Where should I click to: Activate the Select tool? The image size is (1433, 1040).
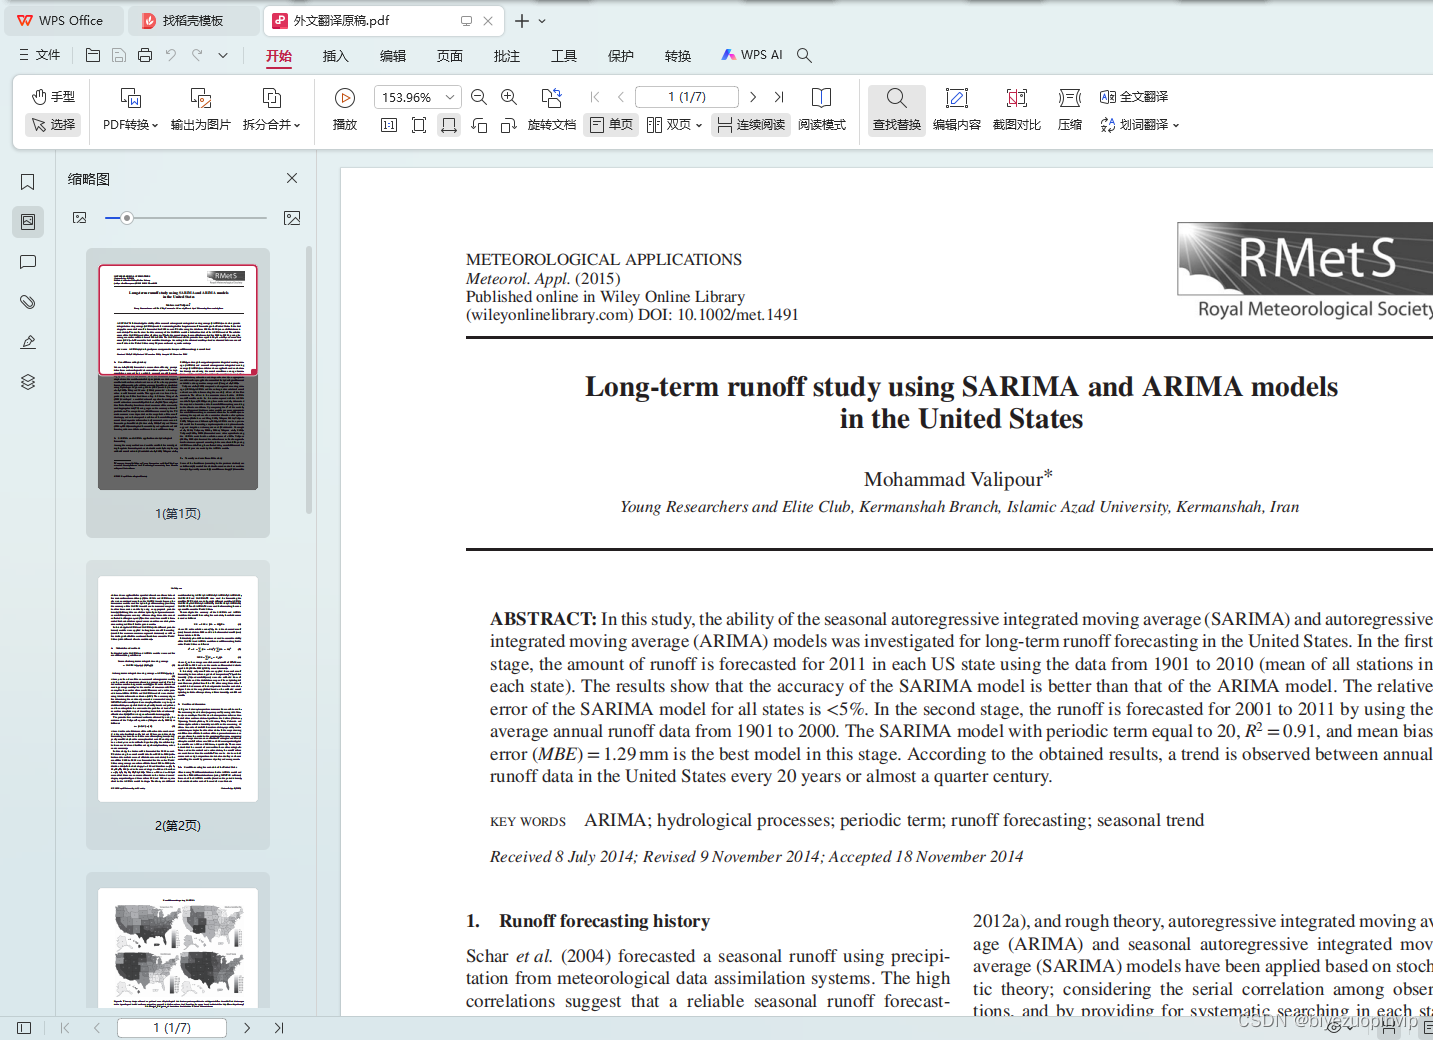[54, 124]
